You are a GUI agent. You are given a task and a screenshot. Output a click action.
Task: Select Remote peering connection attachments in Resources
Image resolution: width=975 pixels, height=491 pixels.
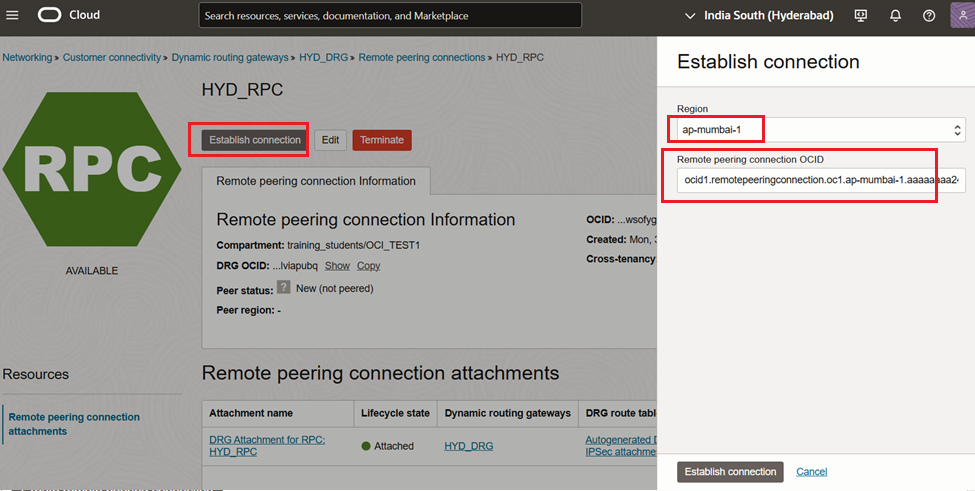74,424
